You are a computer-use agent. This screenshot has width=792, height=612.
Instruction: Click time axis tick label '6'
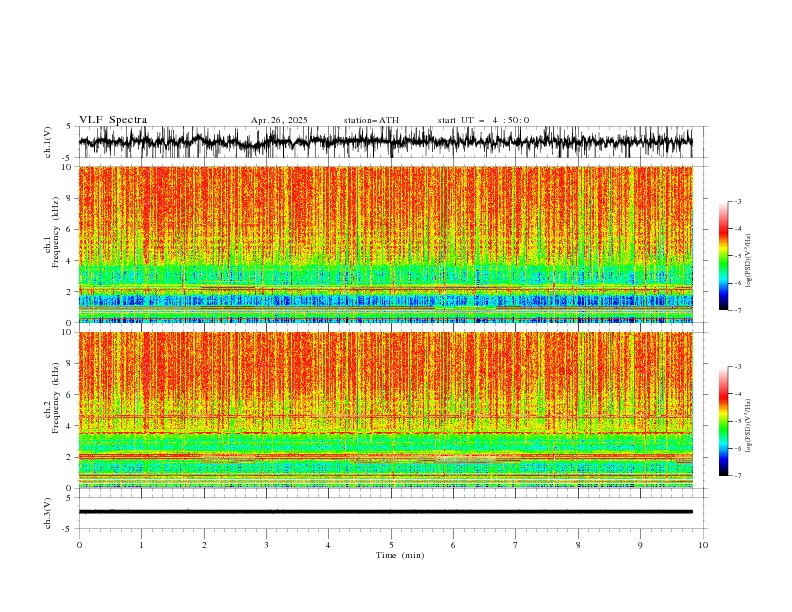click(x=453, y=545)
